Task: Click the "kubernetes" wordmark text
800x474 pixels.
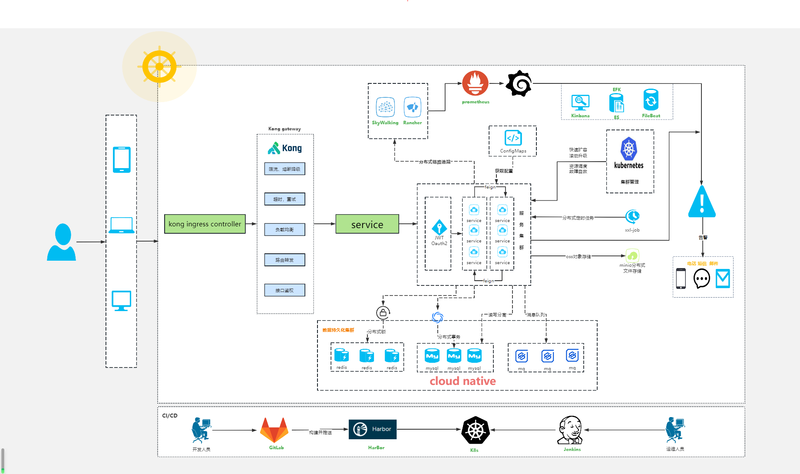Action: point(629,165)
